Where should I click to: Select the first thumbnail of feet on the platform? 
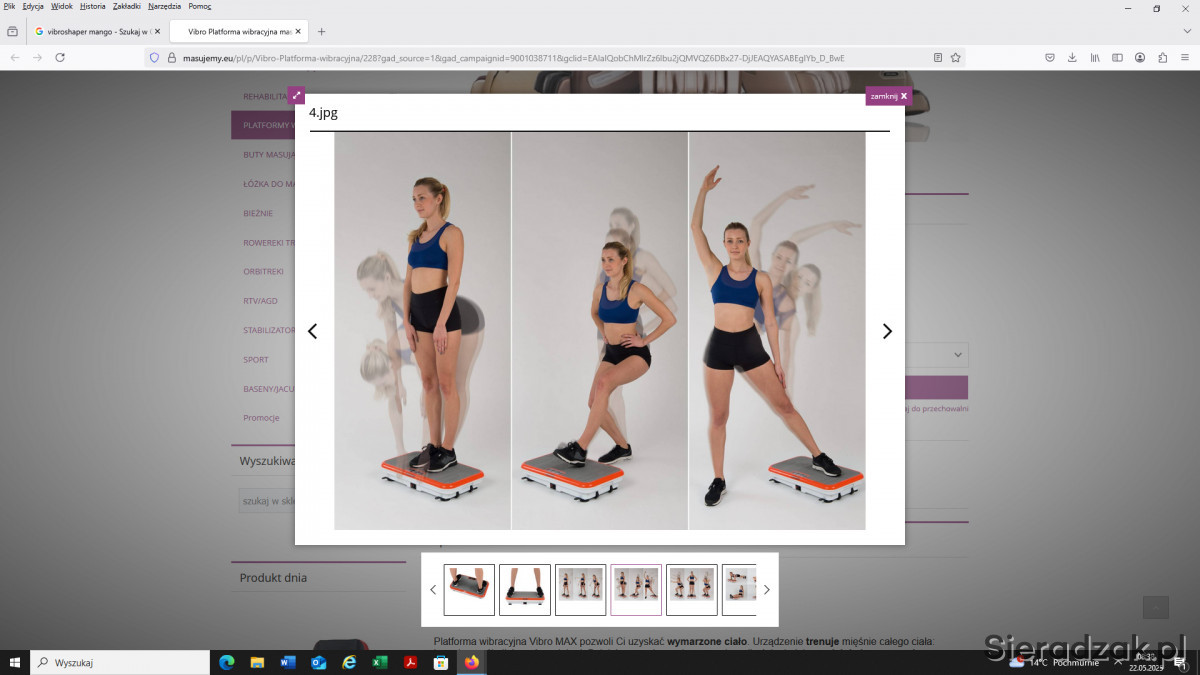pyautogui.click(x=469, y=589)
